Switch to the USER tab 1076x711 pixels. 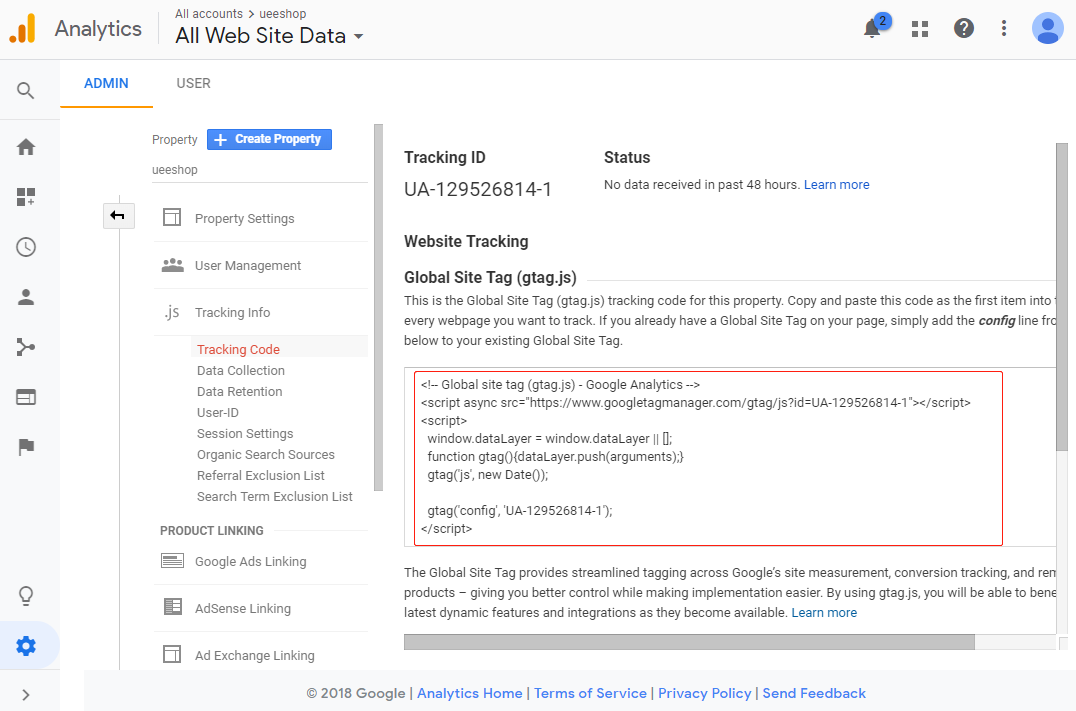194,83
